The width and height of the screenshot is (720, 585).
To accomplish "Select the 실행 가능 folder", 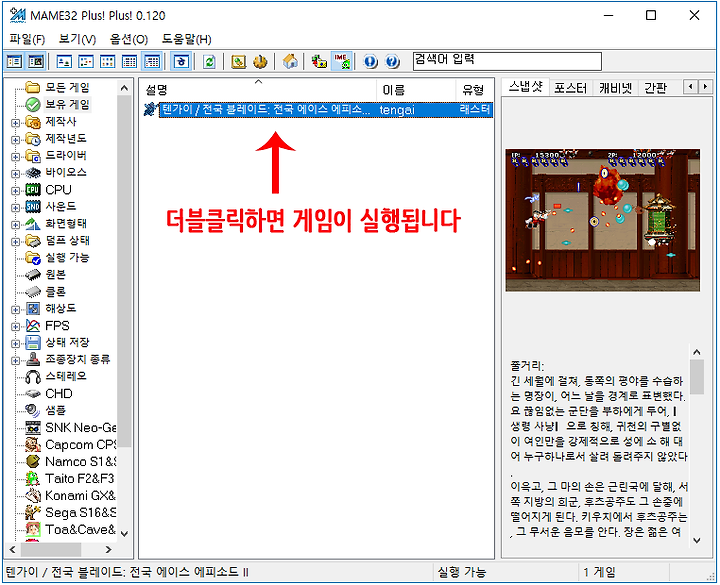I will pyautogui.click(x=67, y=258).
